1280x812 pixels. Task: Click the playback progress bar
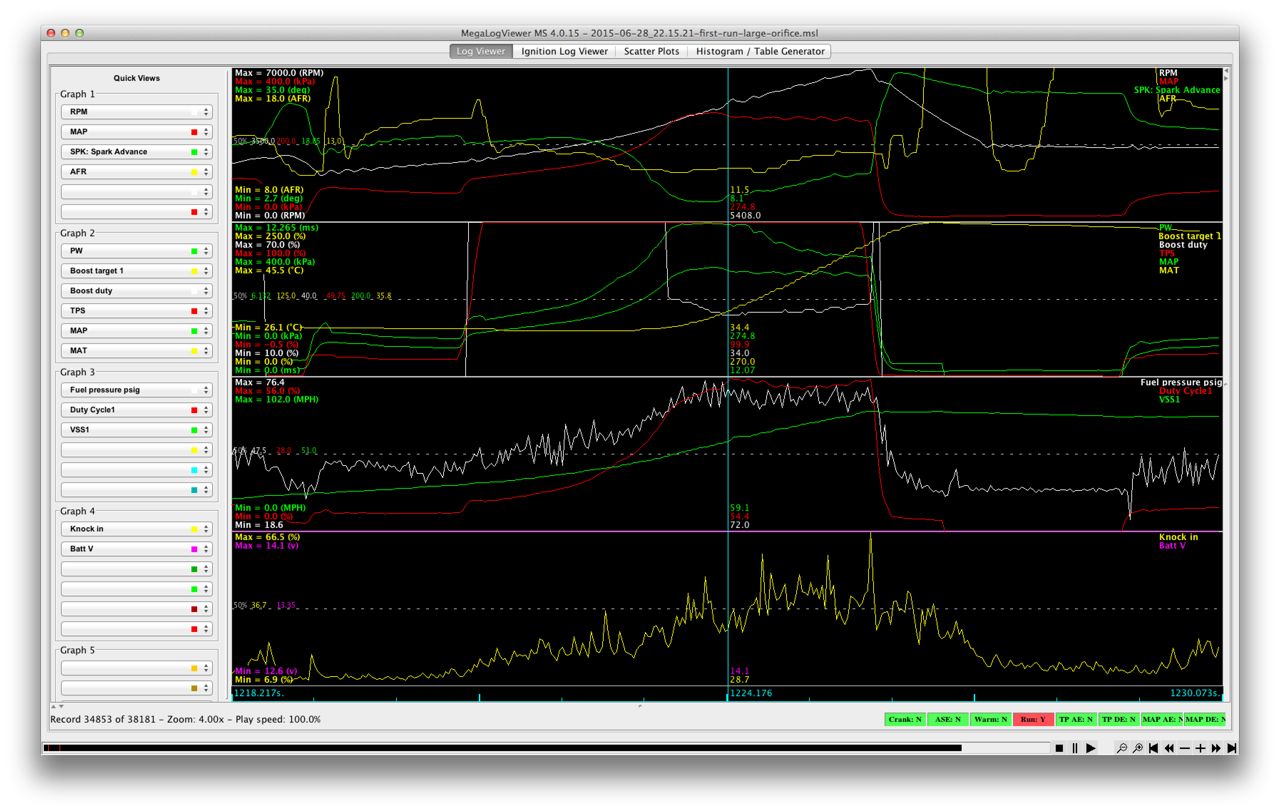tap(500, 748)
